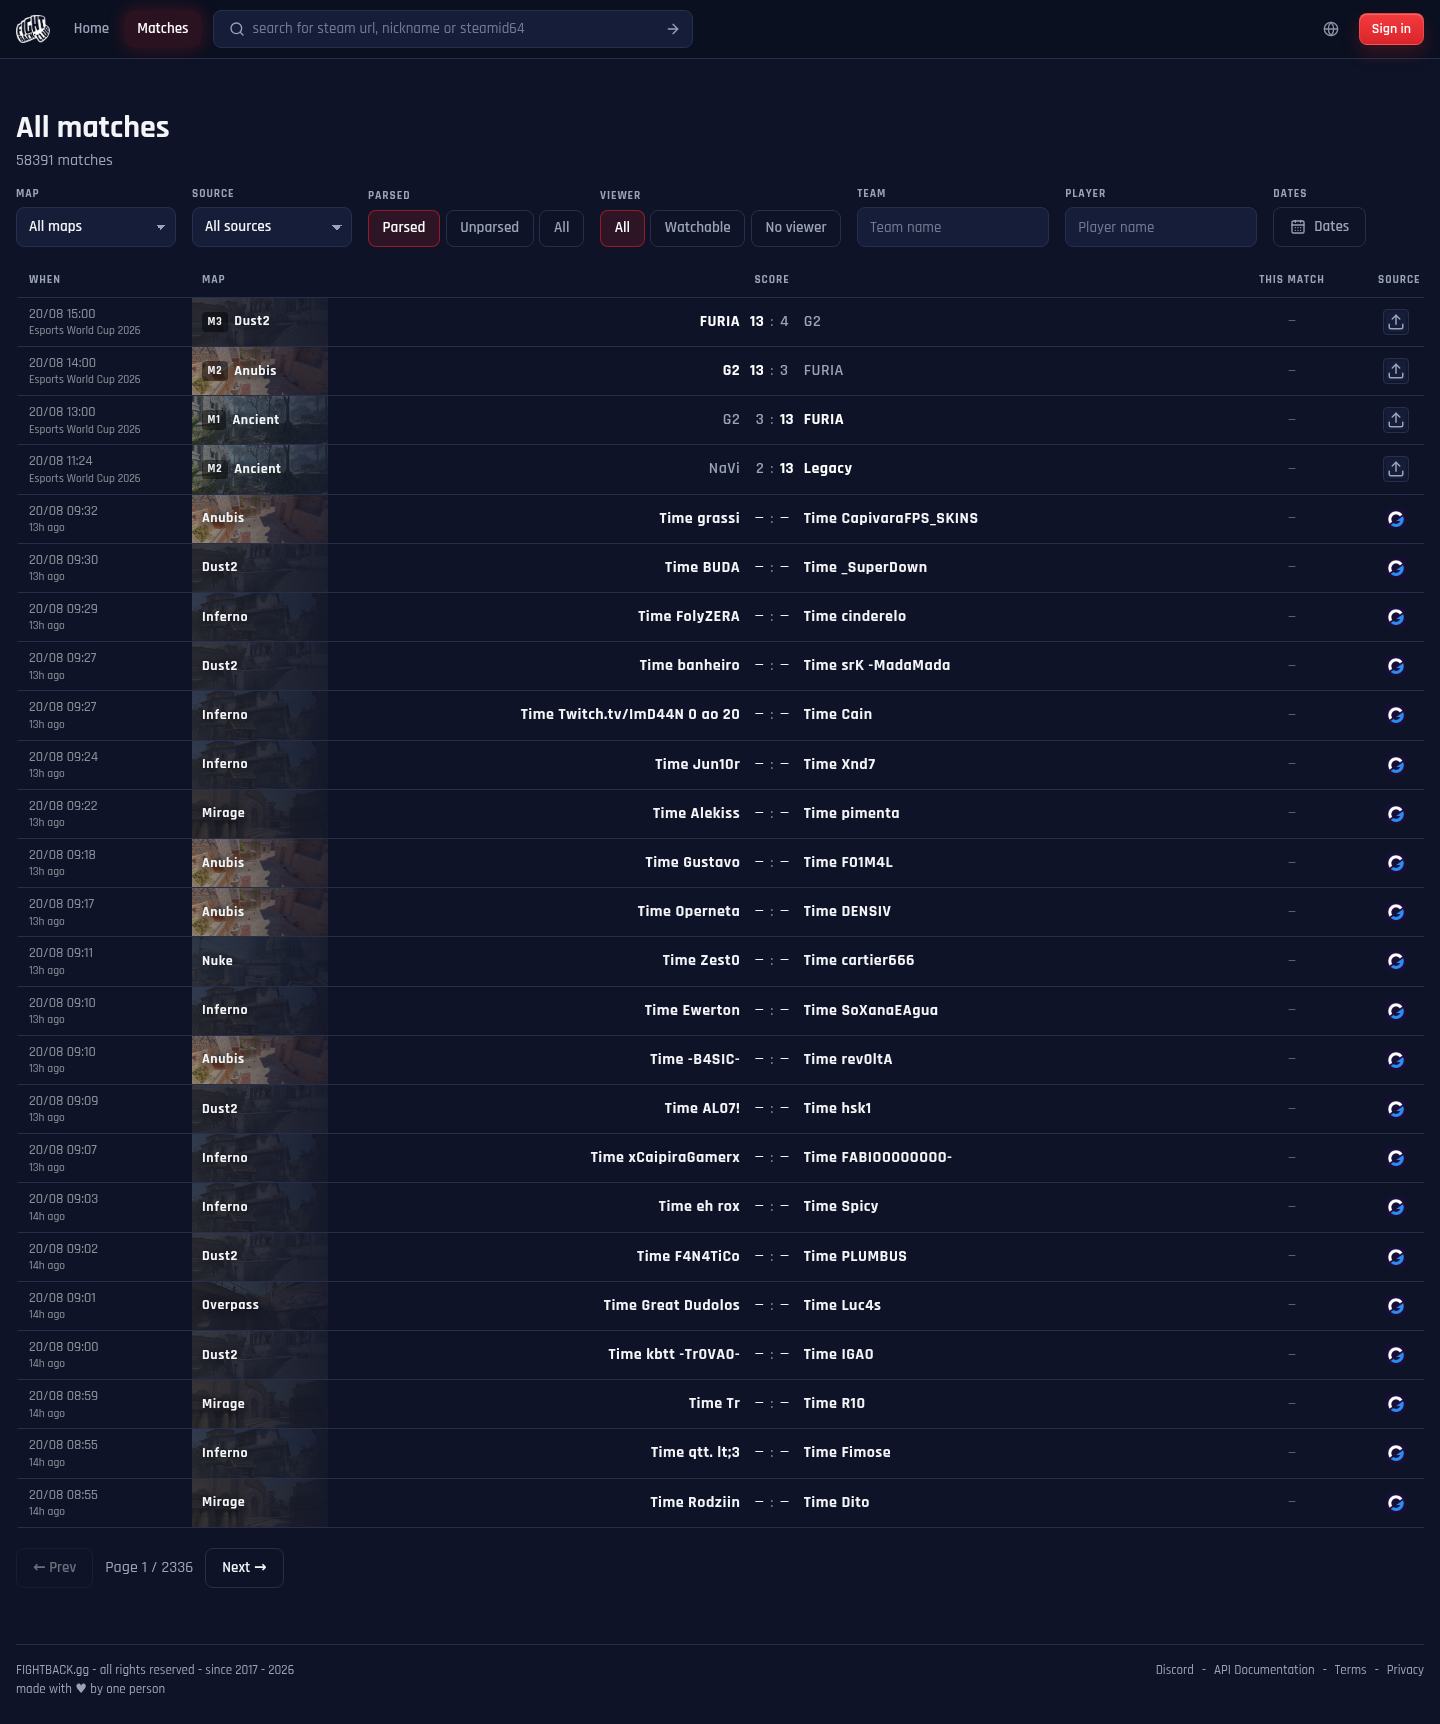1440x1724 pixels.
Task: Click source icon for Time Operneta match
Action: [1396, 912]
